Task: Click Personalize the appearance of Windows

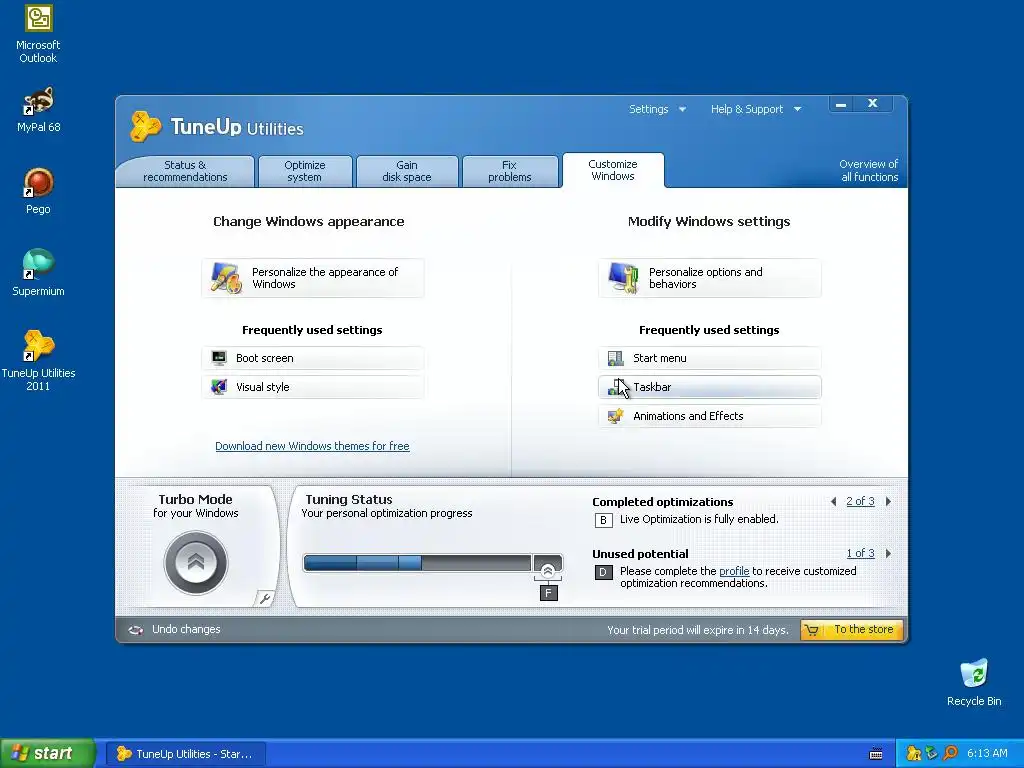Action: pos(313,278)
